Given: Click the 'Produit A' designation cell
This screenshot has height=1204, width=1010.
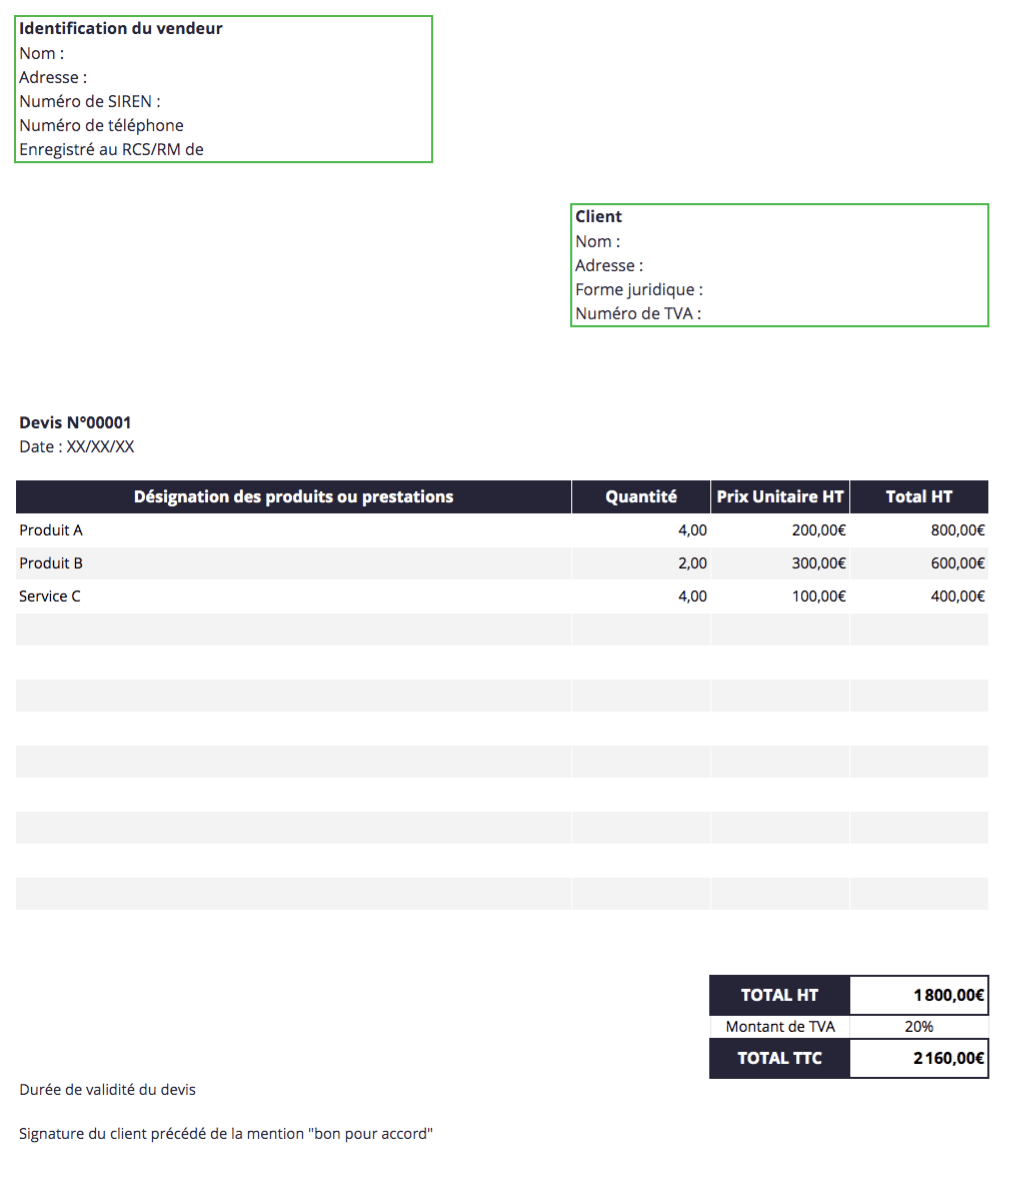Looking at the screenshot, I should (x=293, y=530).
